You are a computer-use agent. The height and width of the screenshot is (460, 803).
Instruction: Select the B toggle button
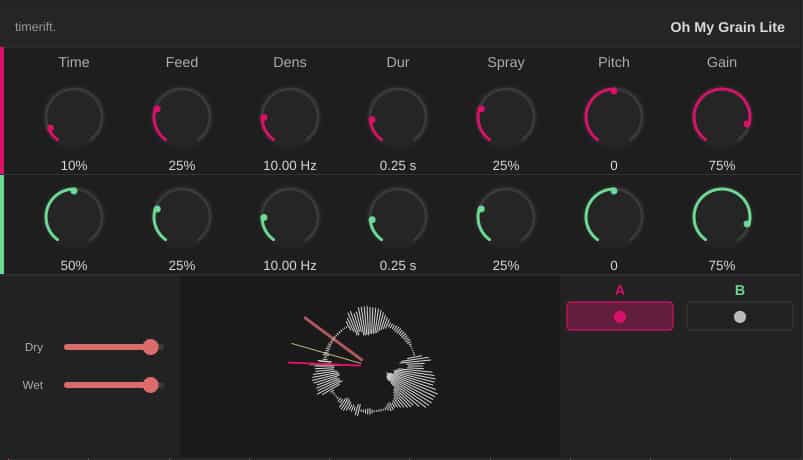(x=739, y=316)
